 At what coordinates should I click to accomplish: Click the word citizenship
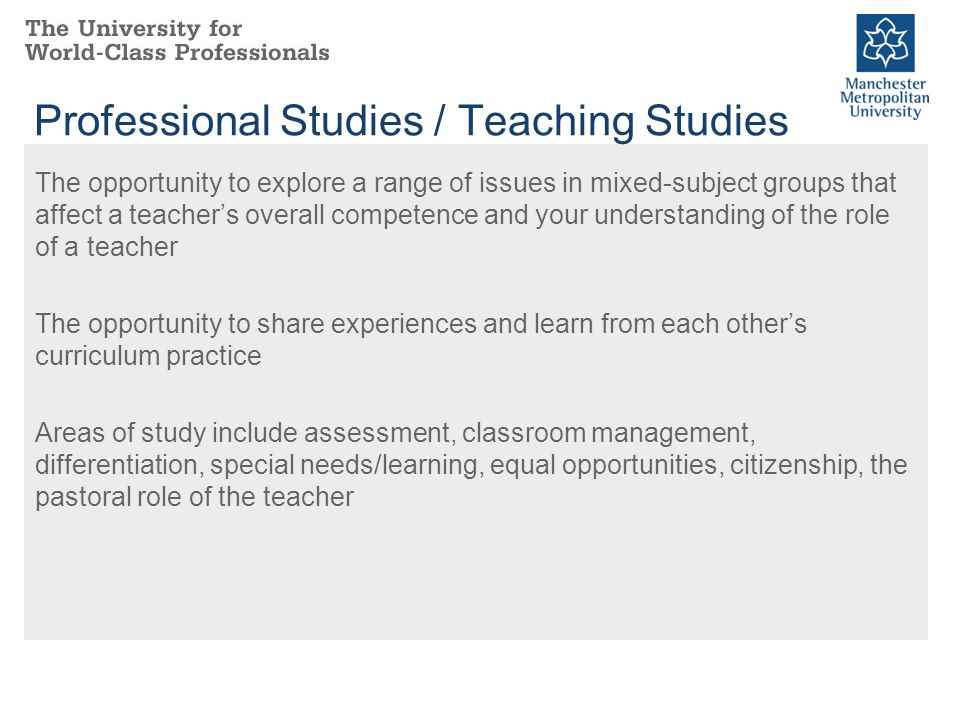click(x=793, y=465)
